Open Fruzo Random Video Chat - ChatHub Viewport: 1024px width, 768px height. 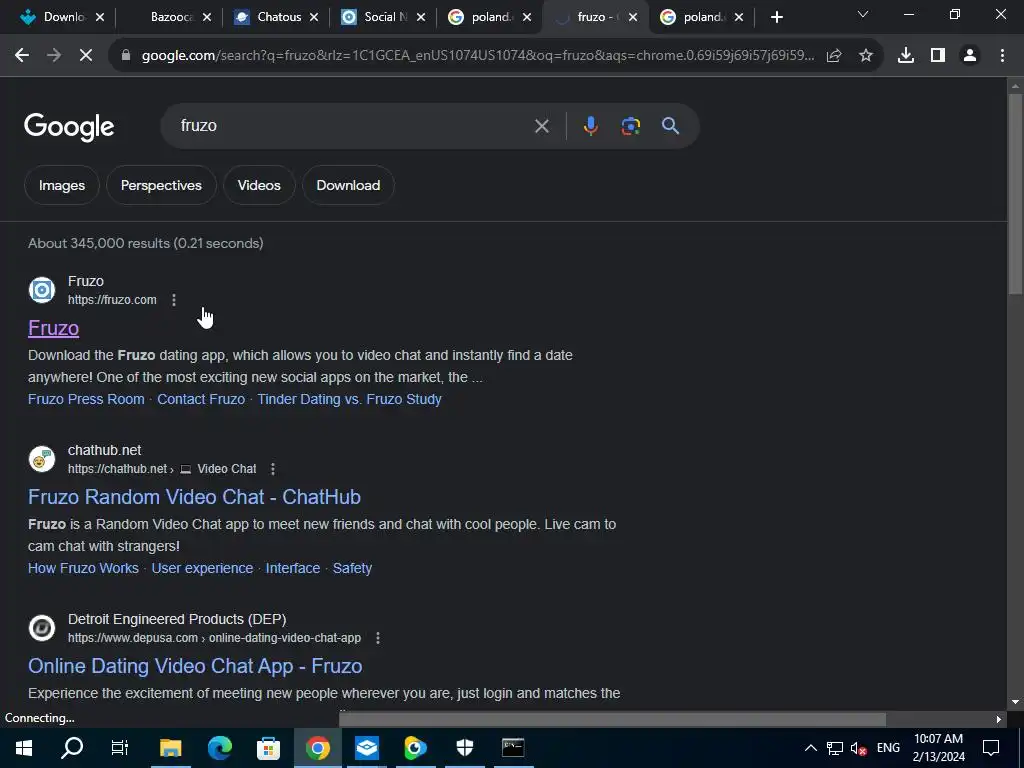point(195,497)
